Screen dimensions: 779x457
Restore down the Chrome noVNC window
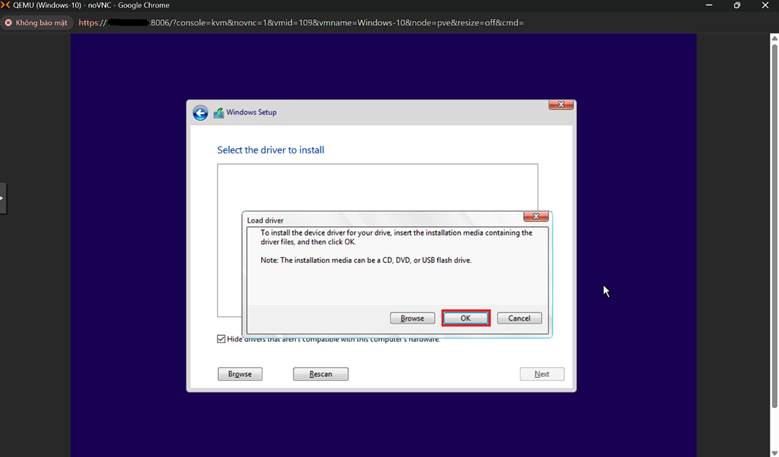tap(737, 5)
